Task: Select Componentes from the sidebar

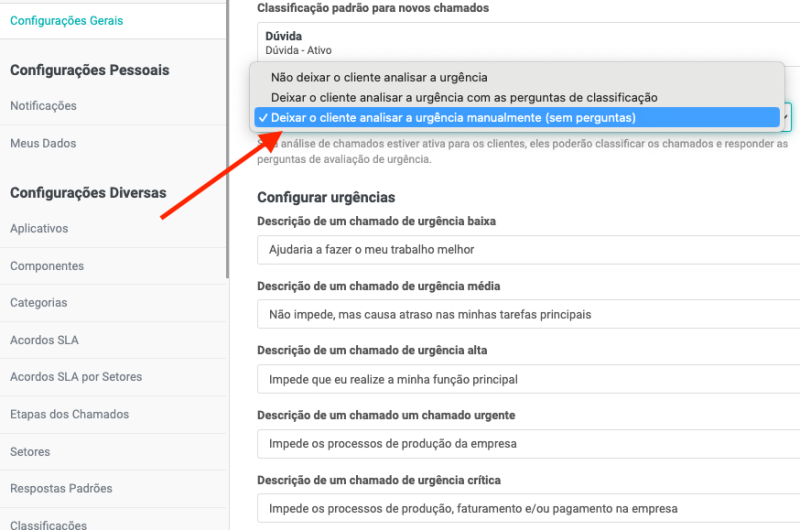Action: coord(47,266)
